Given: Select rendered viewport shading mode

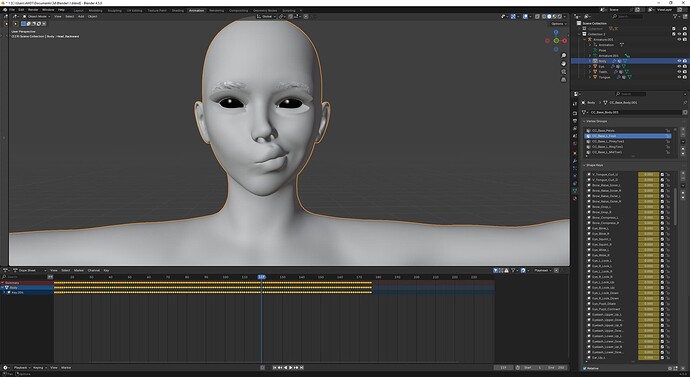Looking at the screenshot, I should click(559, 17).
